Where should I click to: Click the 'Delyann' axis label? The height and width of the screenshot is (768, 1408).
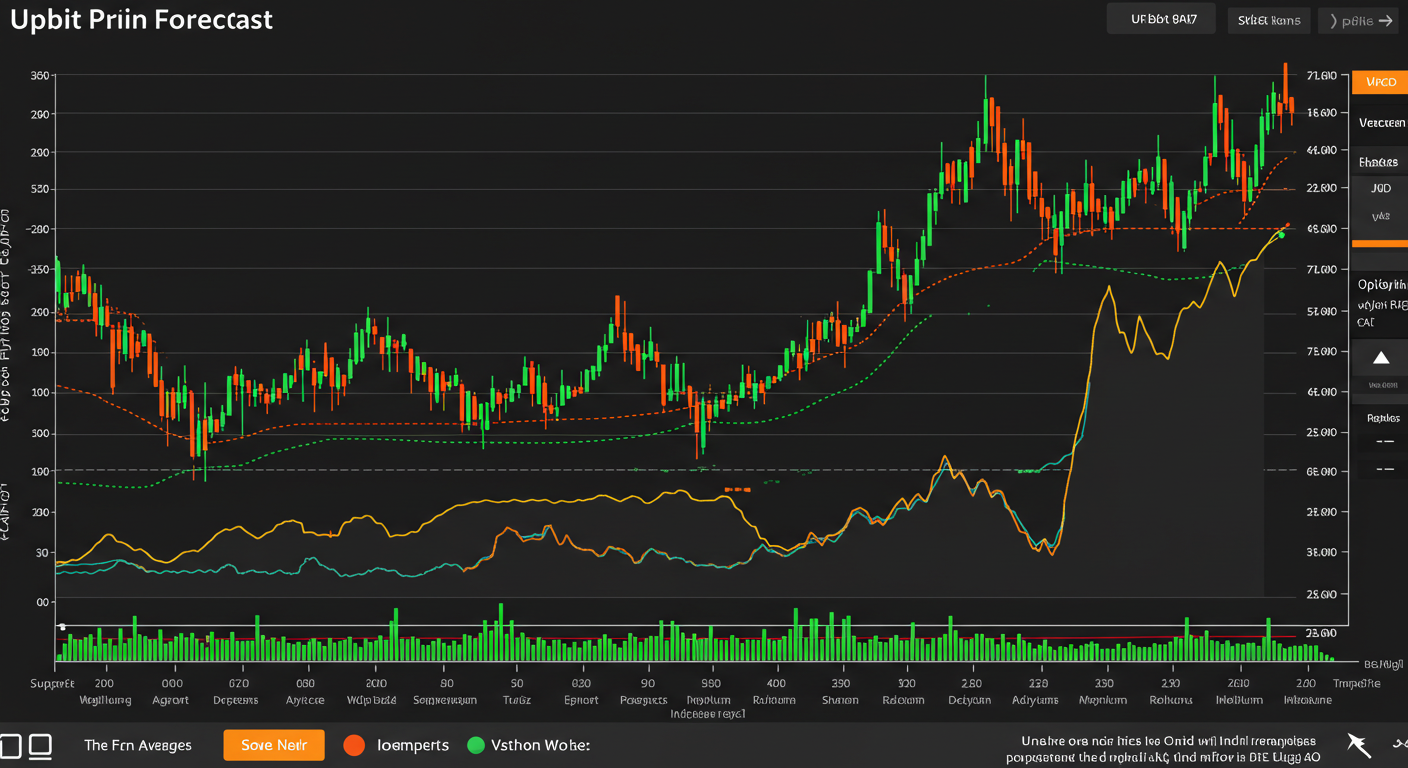[969, 700]
